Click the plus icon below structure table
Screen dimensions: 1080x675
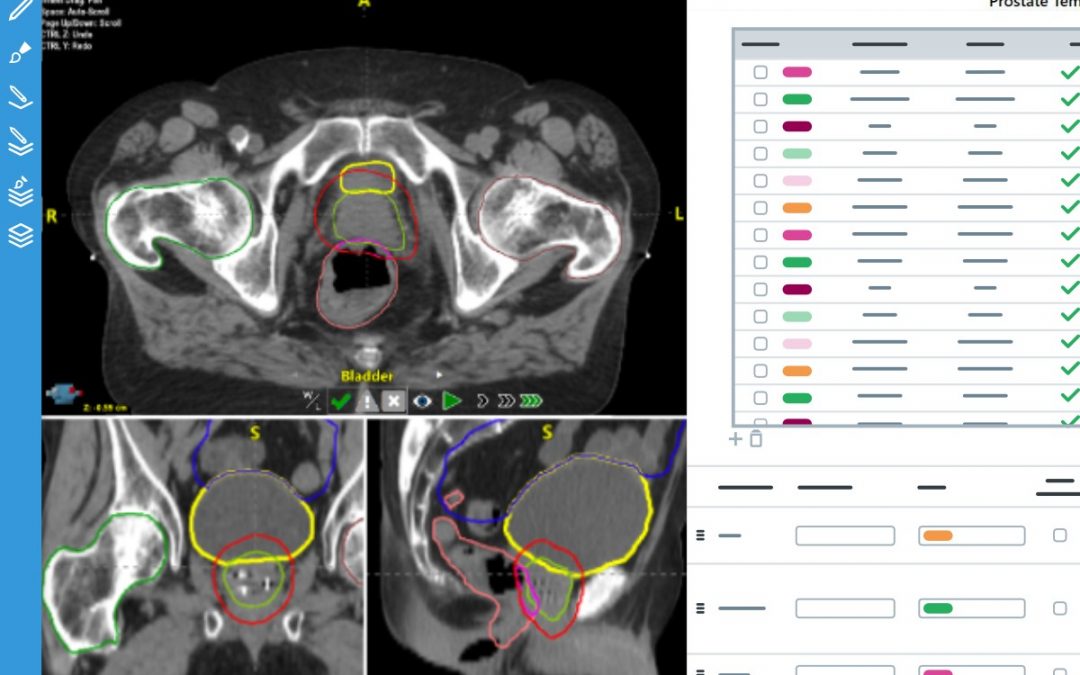coord(735,439)
